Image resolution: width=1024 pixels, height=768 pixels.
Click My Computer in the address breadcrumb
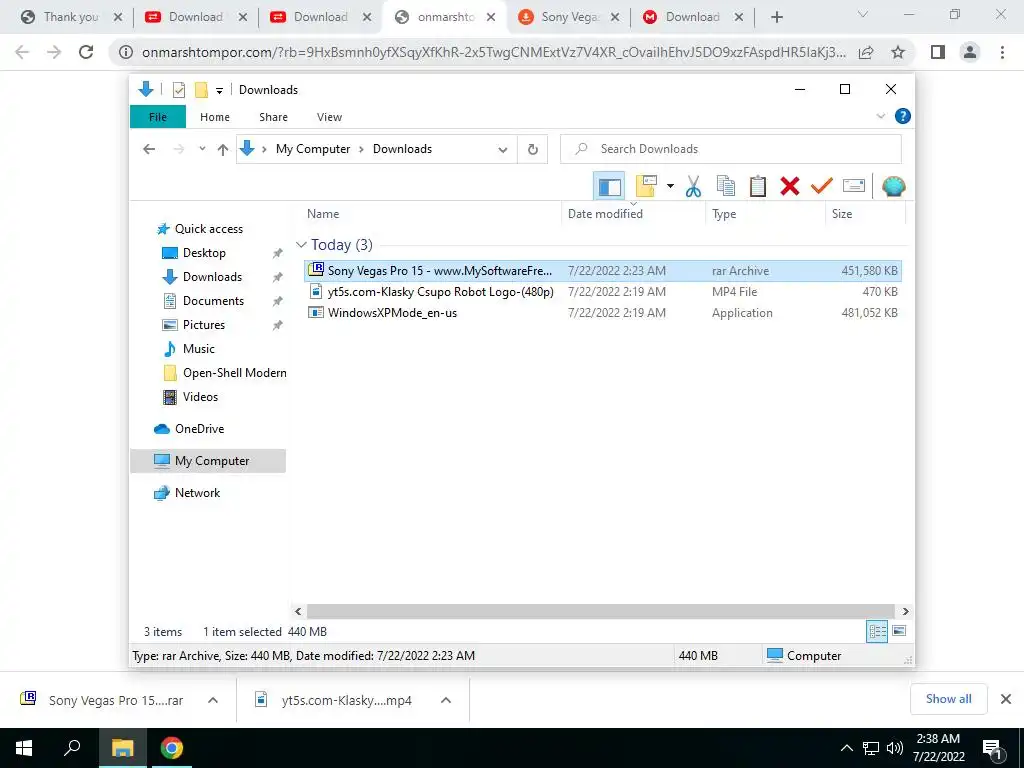pyautogui.click(x=313, y=149)
